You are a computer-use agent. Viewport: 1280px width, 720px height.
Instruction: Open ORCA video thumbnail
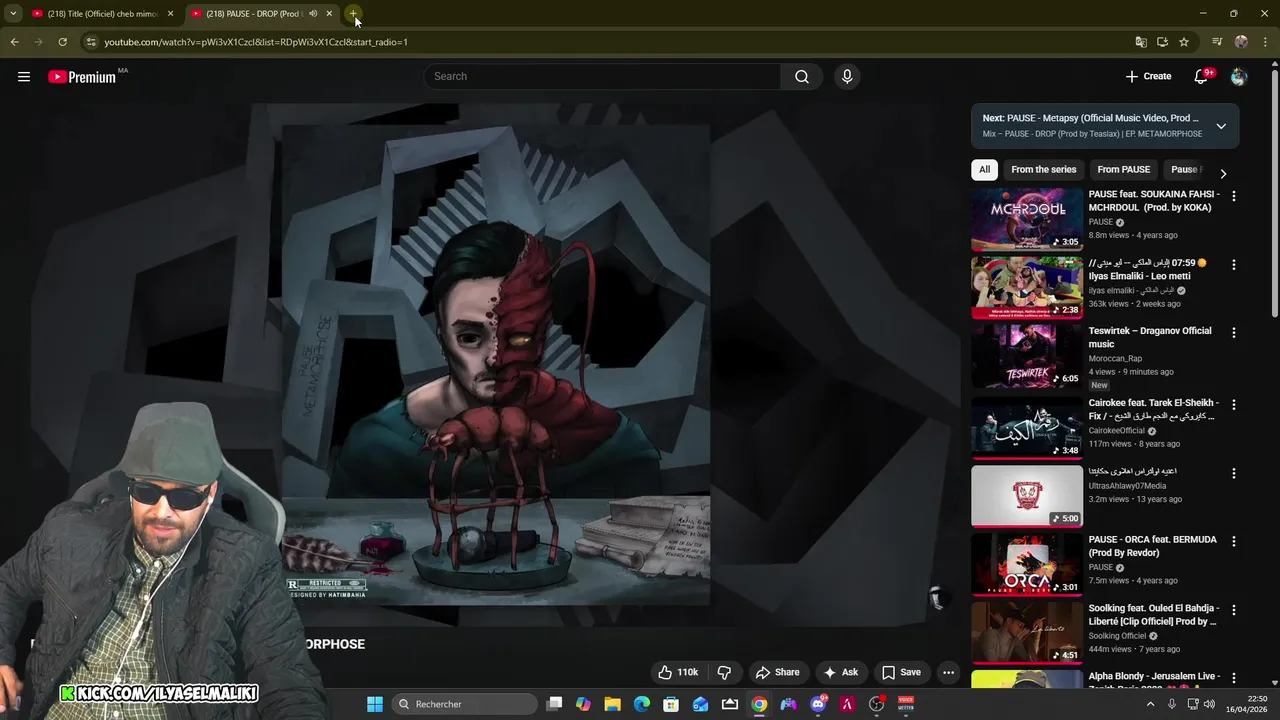click(1027, 564)
